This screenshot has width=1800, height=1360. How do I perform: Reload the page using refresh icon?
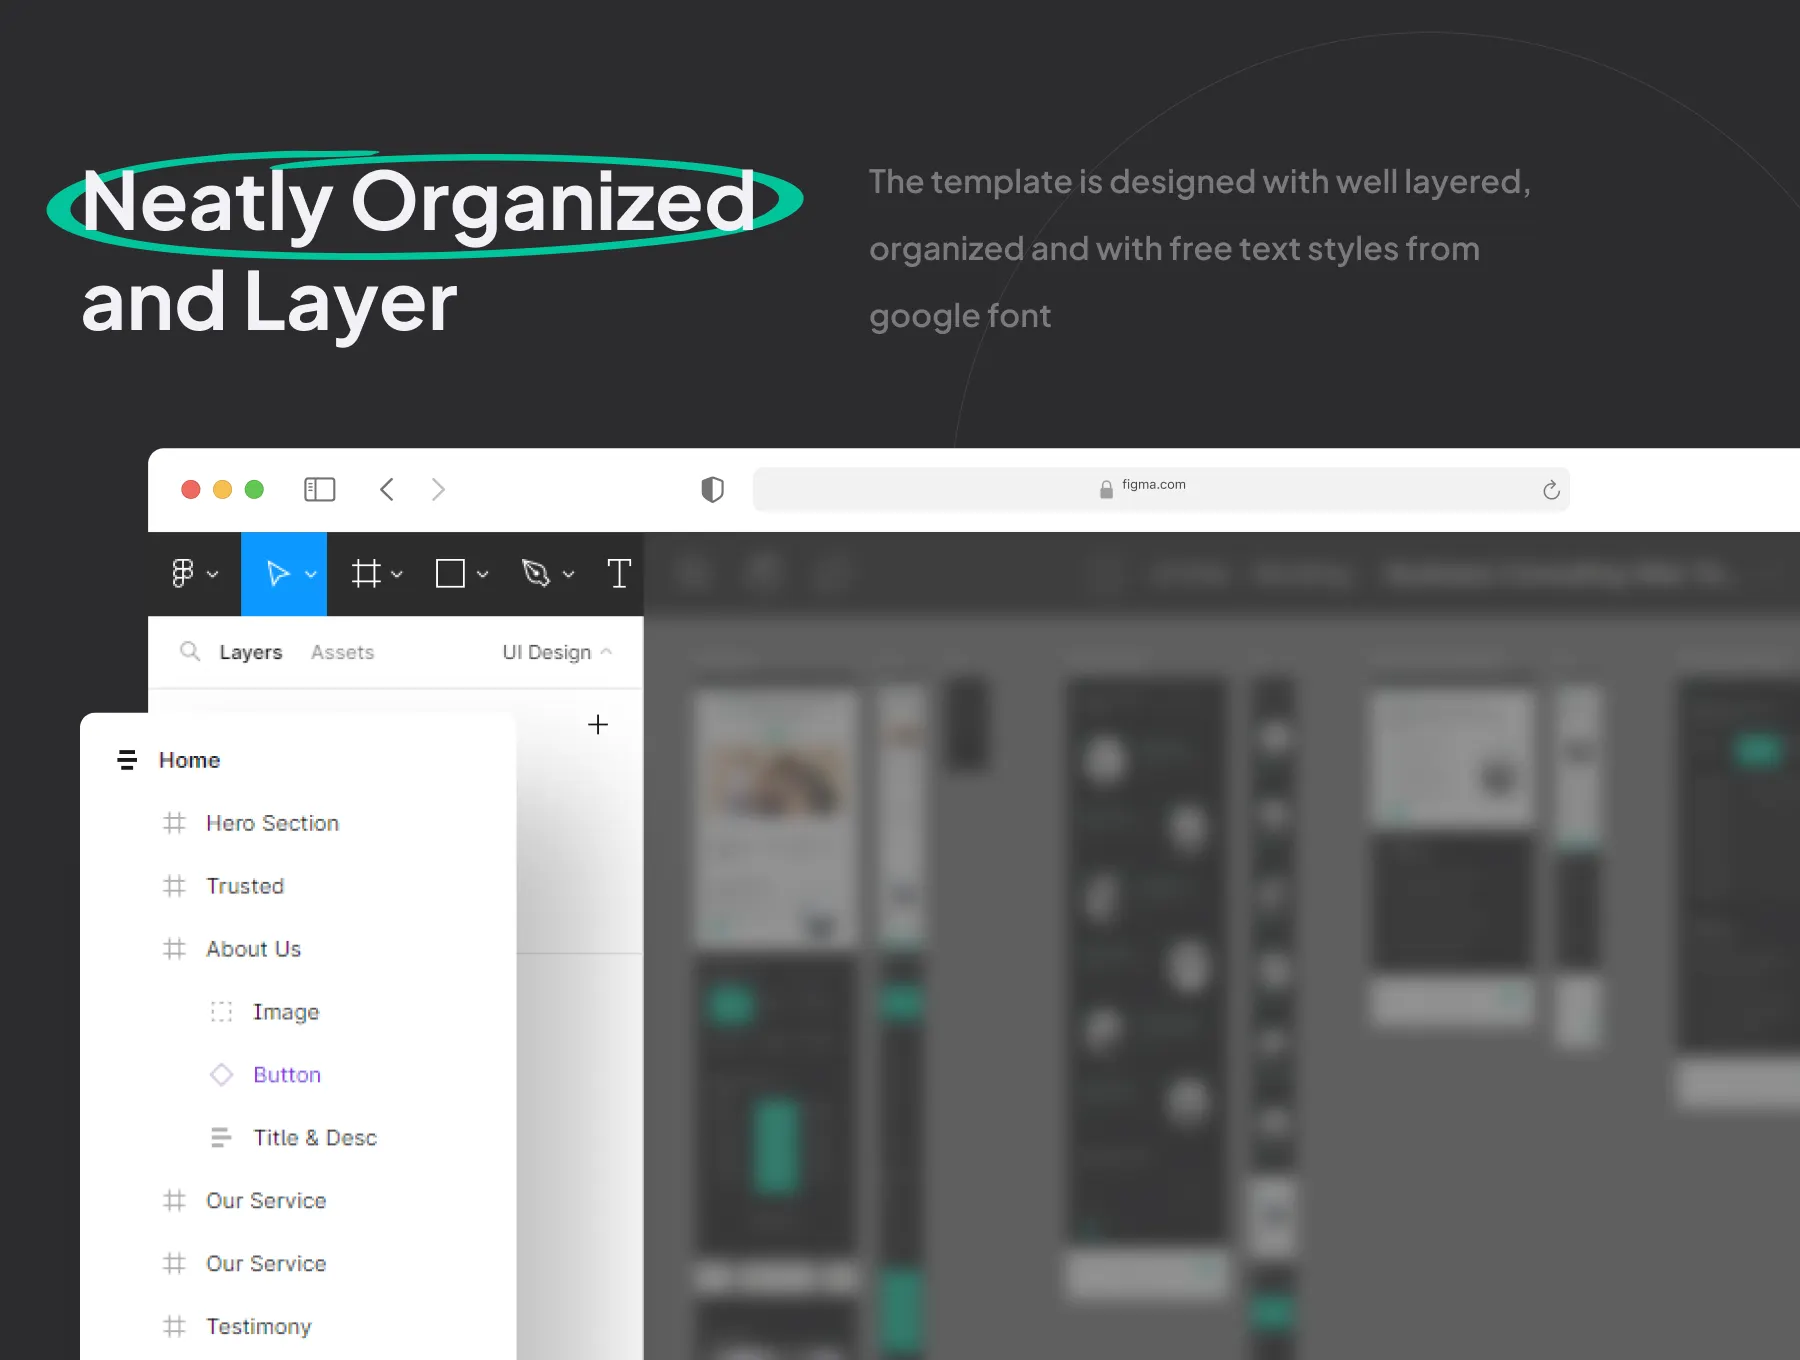pos(1550,490)
